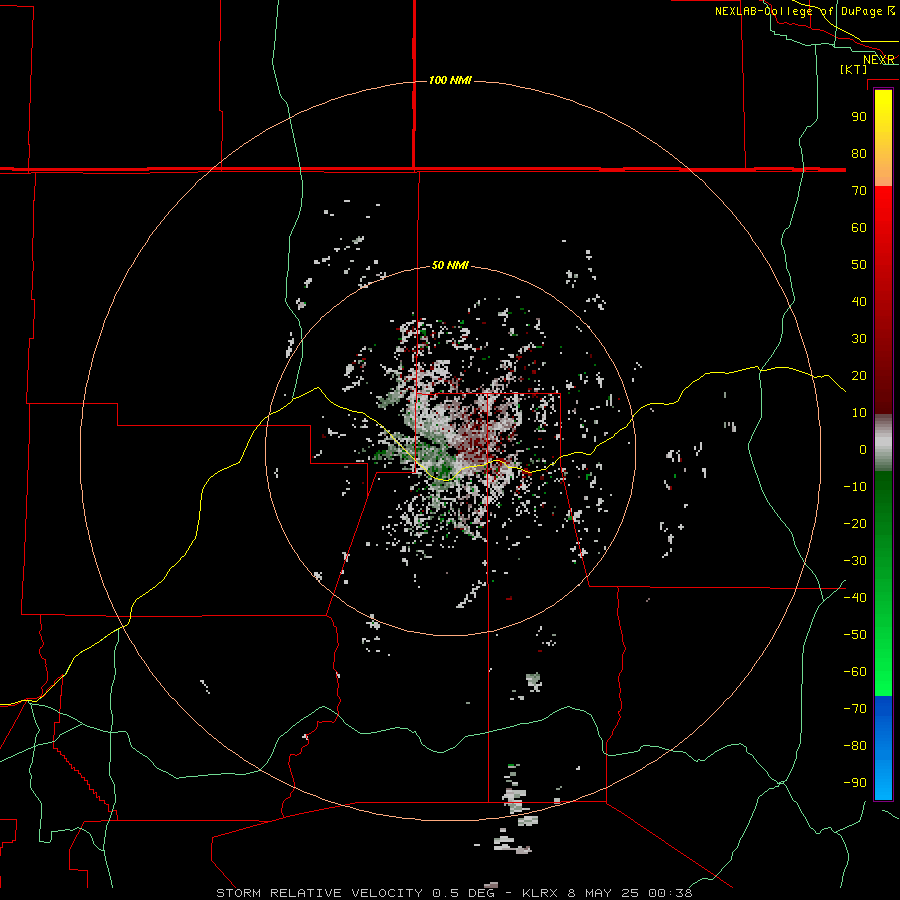The image size is (900, 900).
Task: Select the -70 scale label
Action: pyautogui.click(x=855, y=709)
